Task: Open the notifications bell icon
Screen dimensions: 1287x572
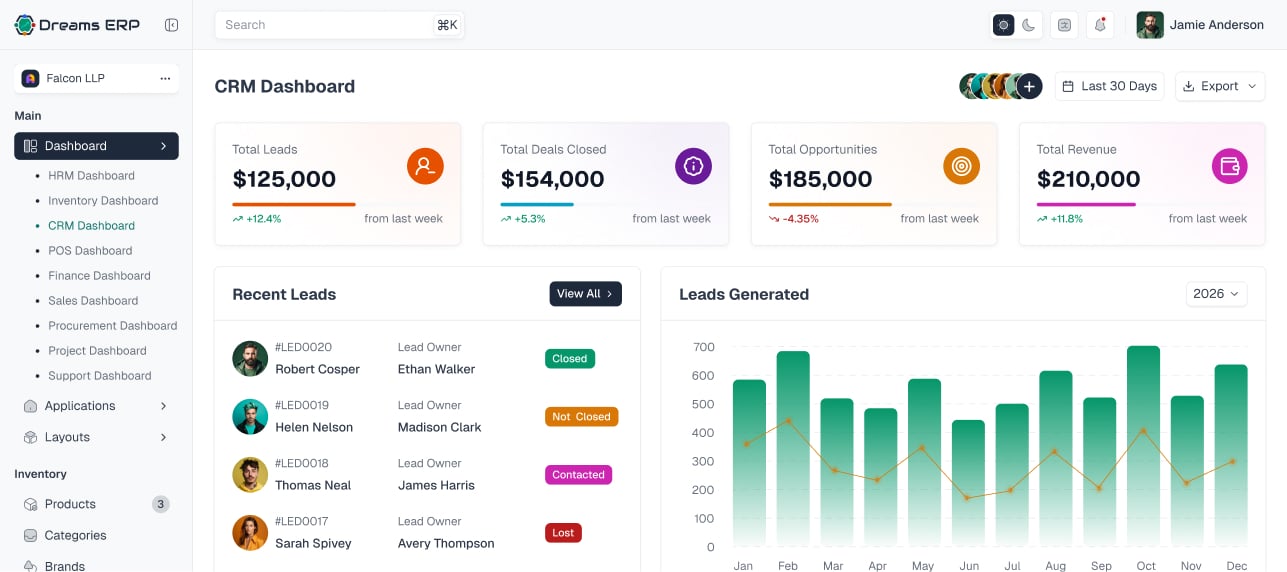Action: click(x=1100, y=25)
